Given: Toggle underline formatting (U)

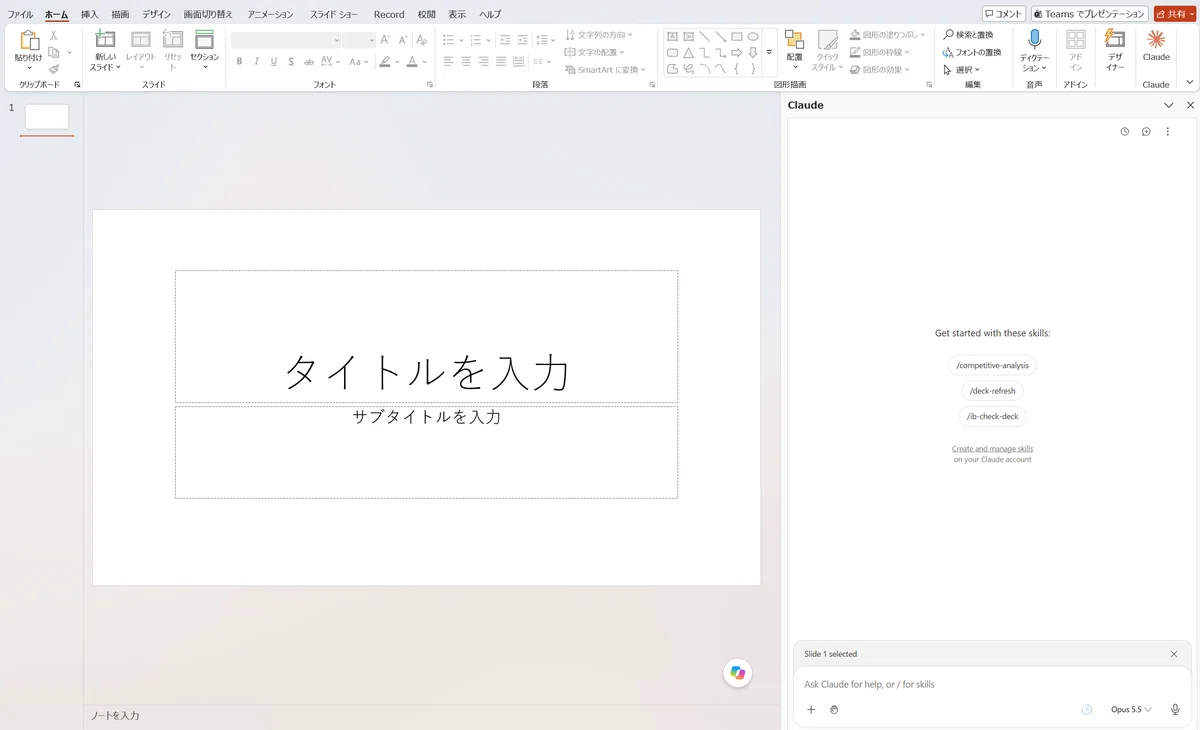Looking at the screenshot, I should [x=273, y=62].
